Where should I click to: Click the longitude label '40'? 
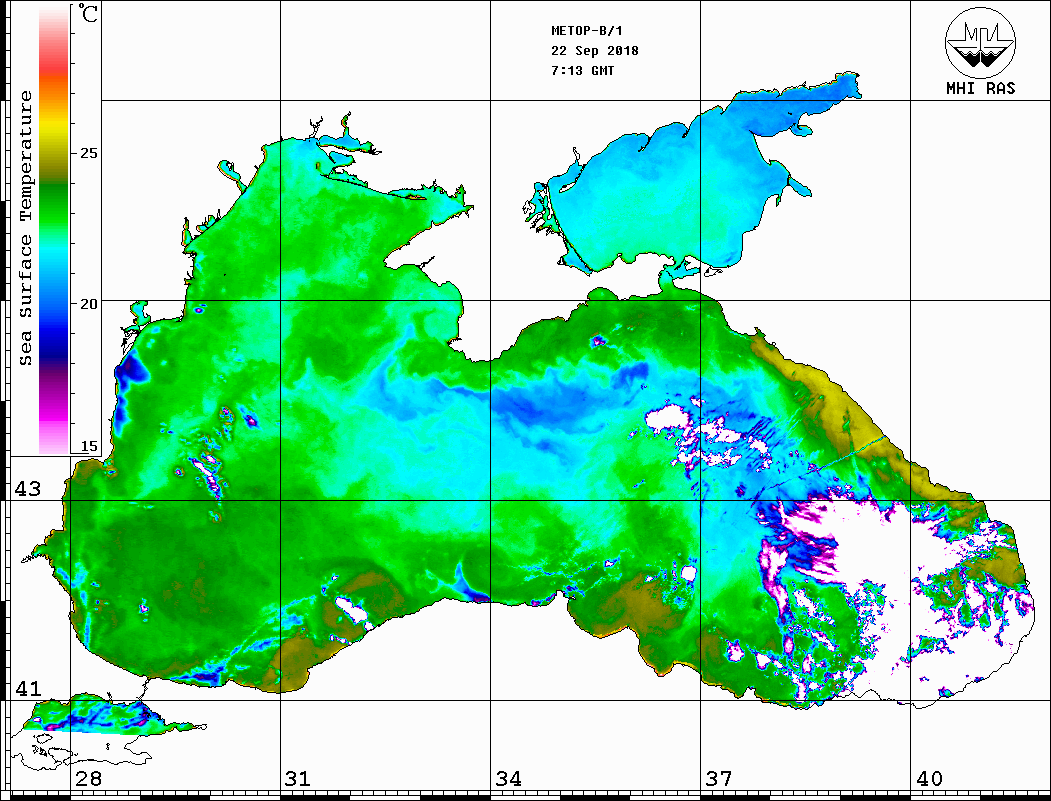[929, 779]
